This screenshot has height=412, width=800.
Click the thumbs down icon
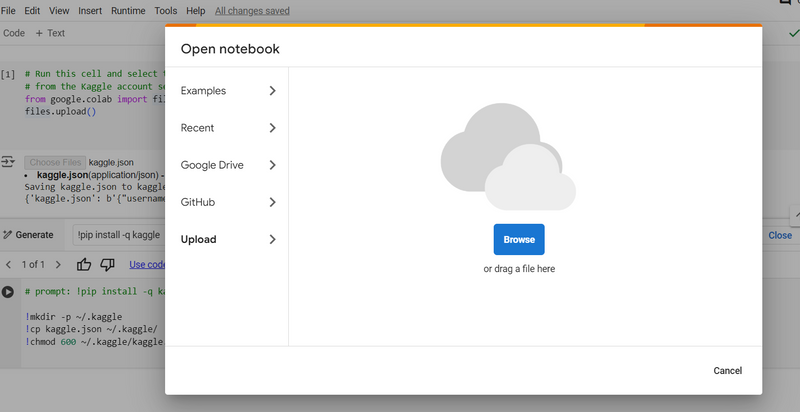click(x=107, y=265)
